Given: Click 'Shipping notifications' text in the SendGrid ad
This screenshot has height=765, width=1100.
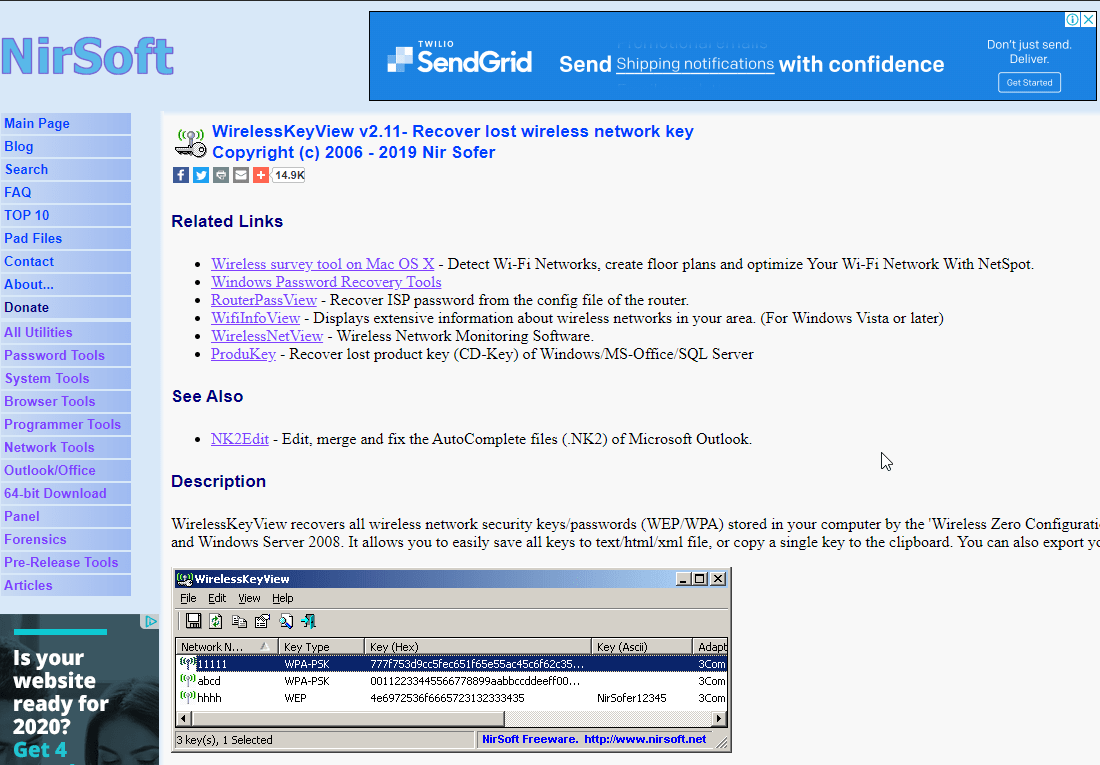Looking at the screenshot, I should 695,64.
